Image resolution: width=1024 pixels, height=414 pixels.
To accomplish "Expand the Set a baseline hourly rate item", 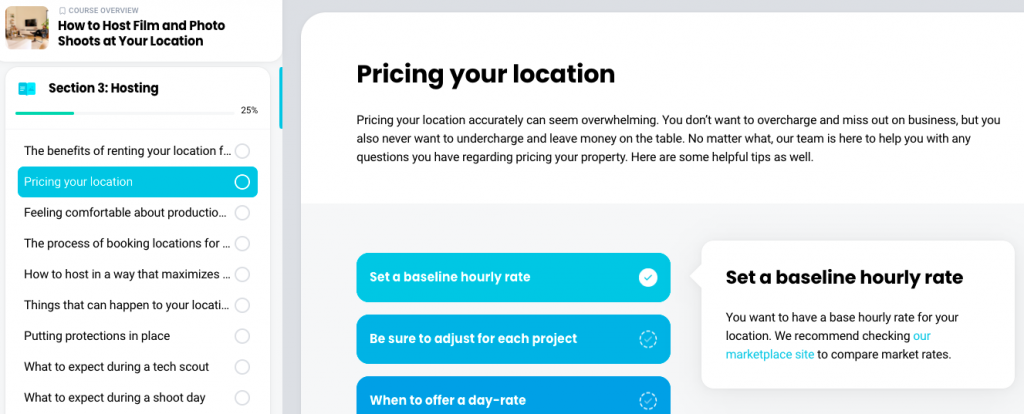I will point(513,278).
